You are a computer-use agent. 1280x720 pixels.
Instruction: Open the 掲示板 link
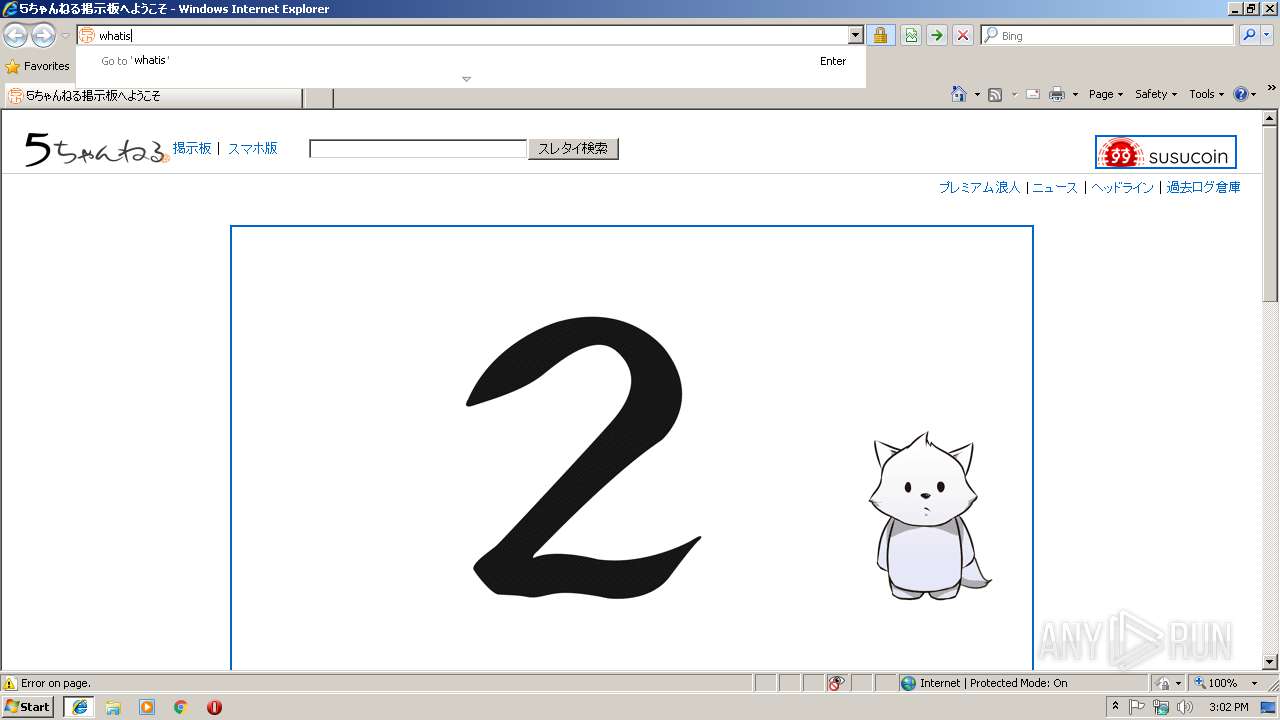click(192, 148)
